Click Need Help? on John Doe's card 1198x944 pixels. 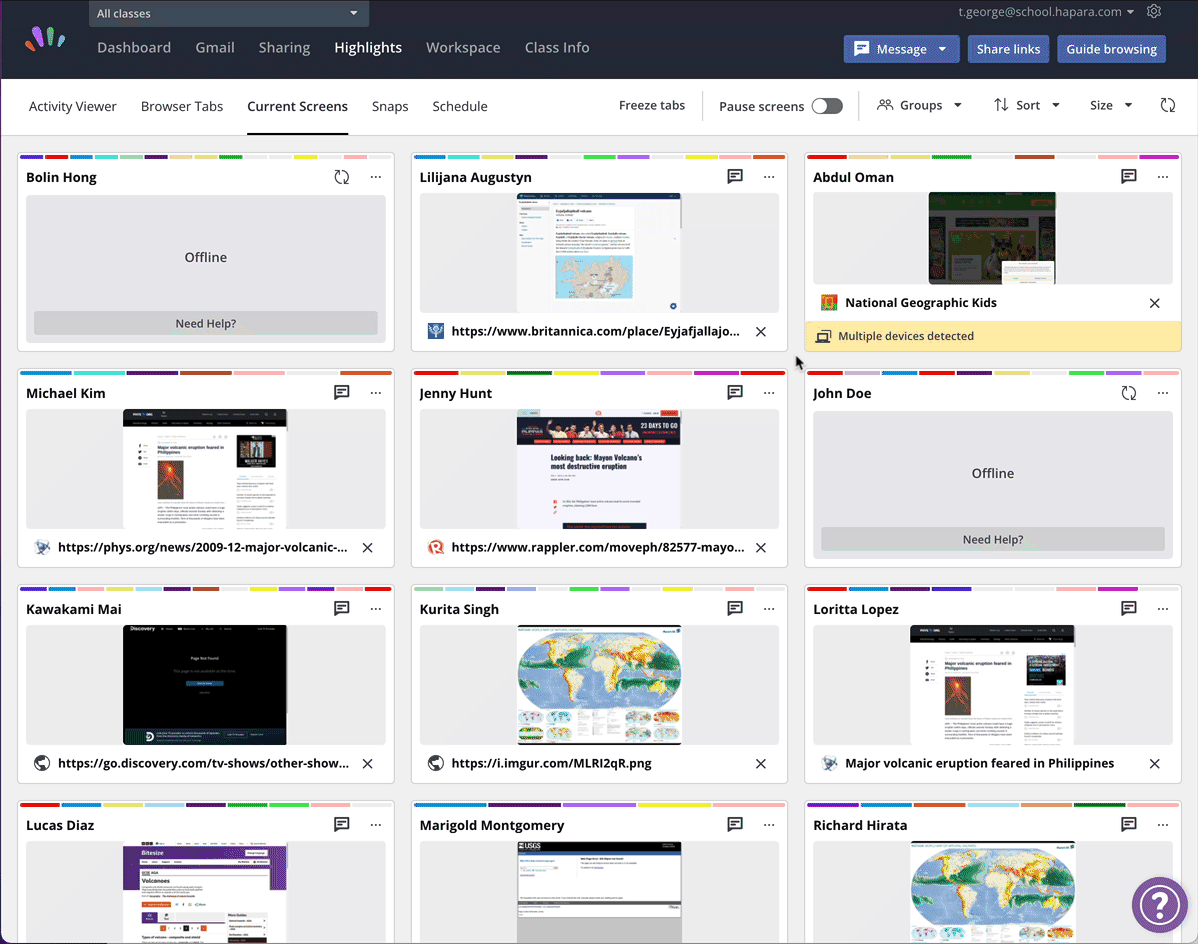[992, 539]
